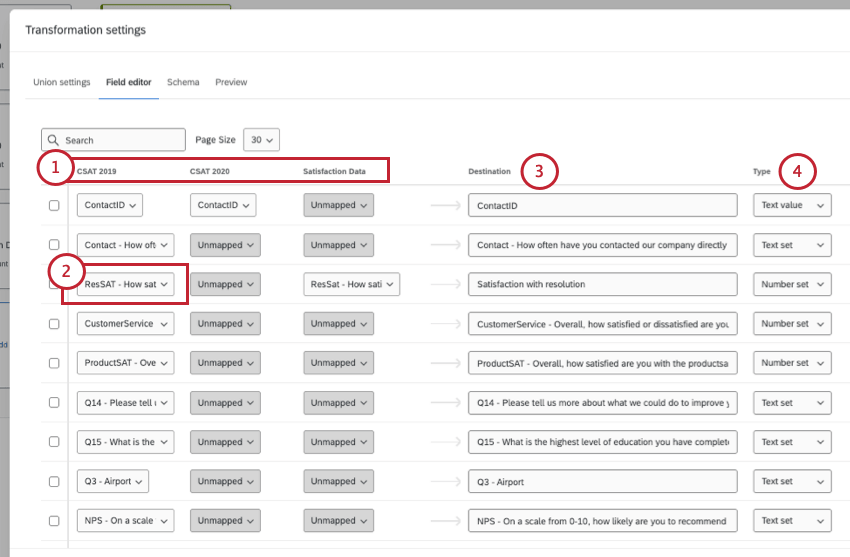Click the Q3 - Airport destination field

pos(602,482)
